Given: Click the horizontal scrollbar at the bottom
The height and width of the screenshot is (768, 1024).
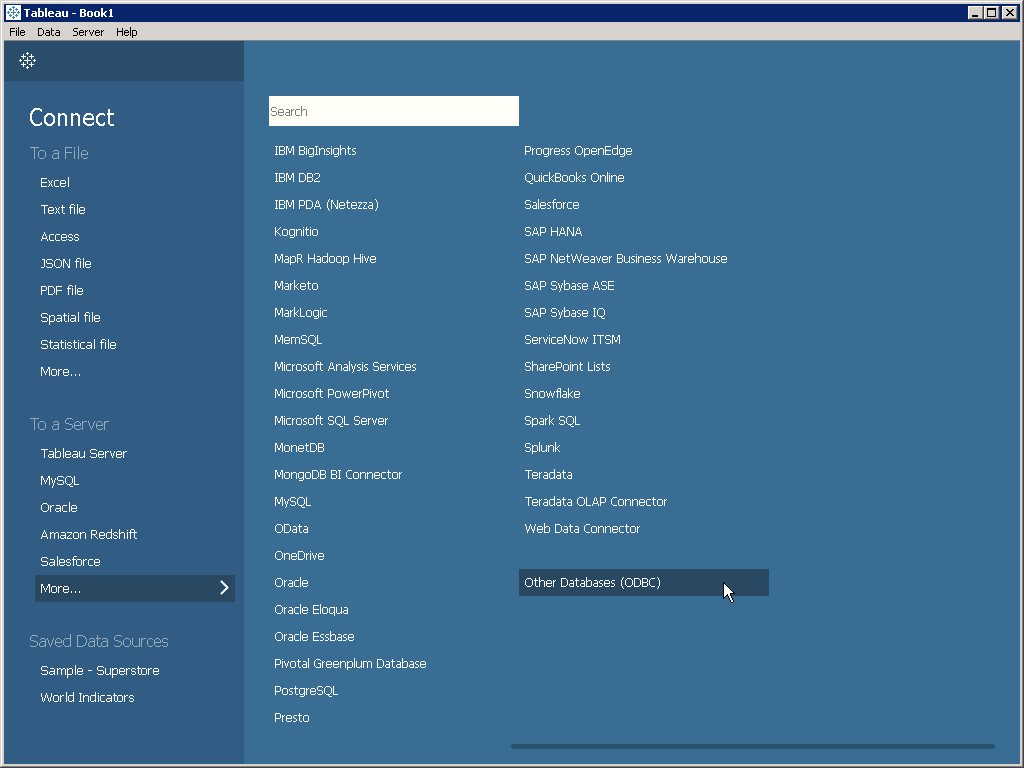Looking at the screenshot, I should coord(752,746).
